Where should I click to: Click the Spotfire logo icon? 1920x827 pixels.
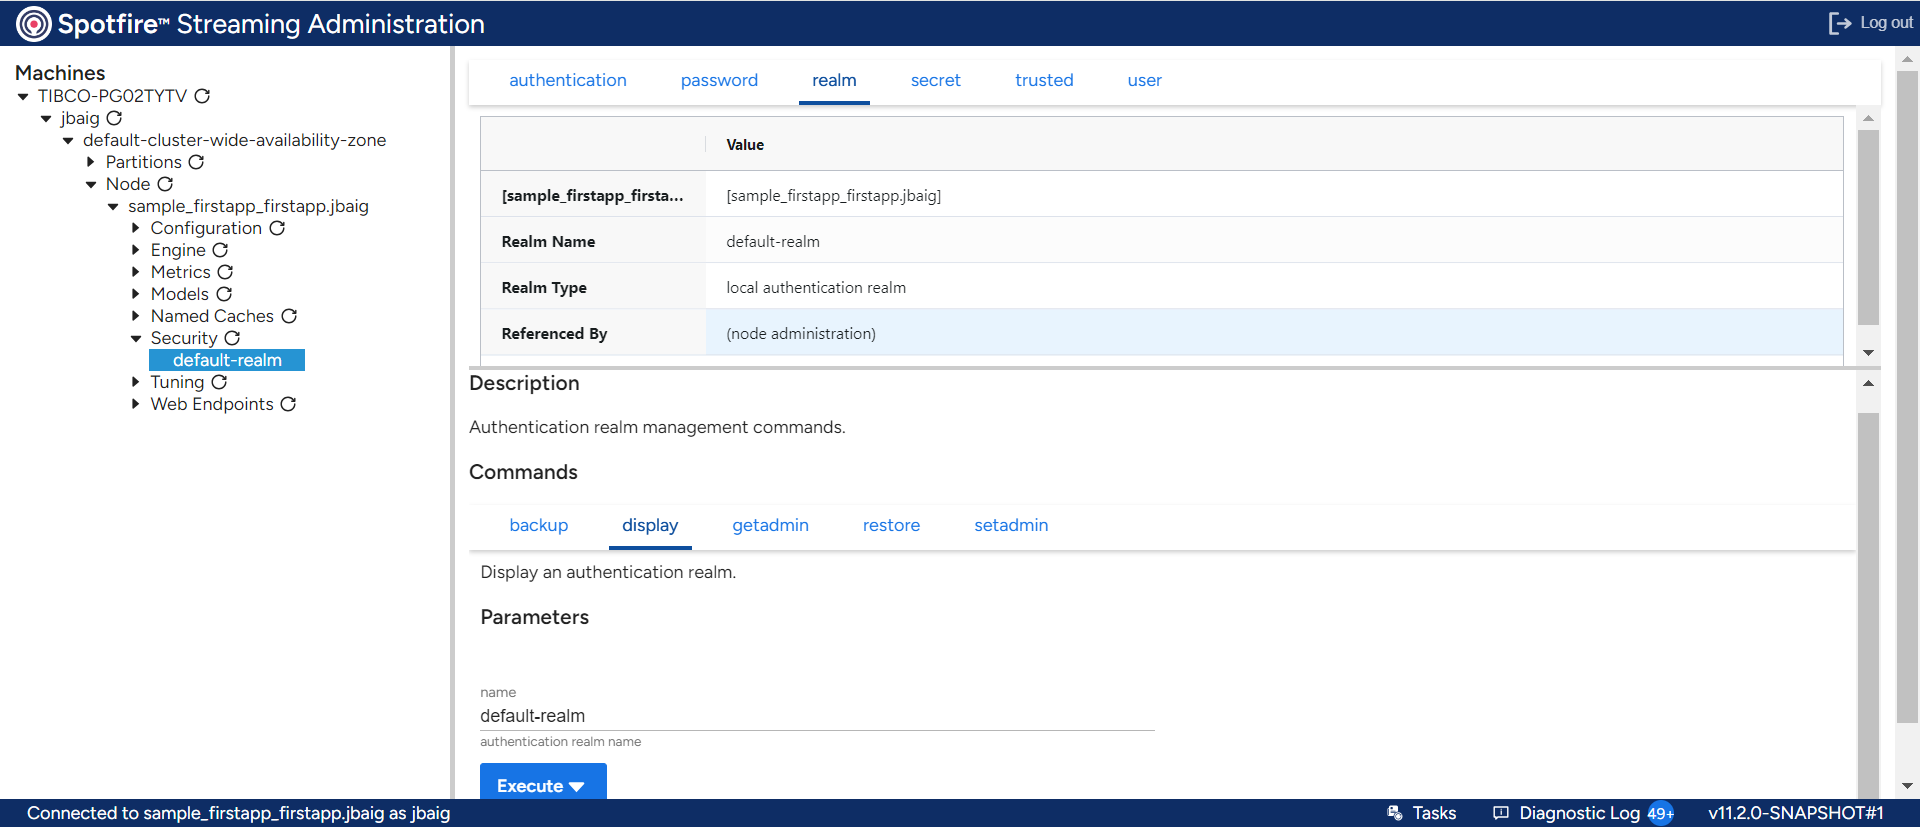[33, 24]
